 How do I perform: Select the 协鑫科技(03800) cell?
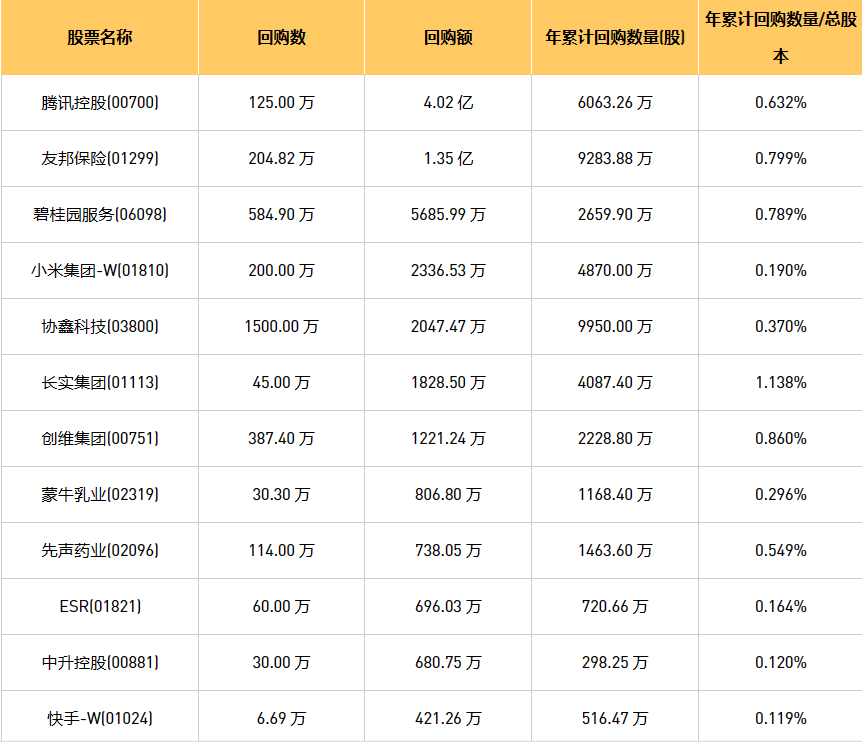(x=100, y=327)
